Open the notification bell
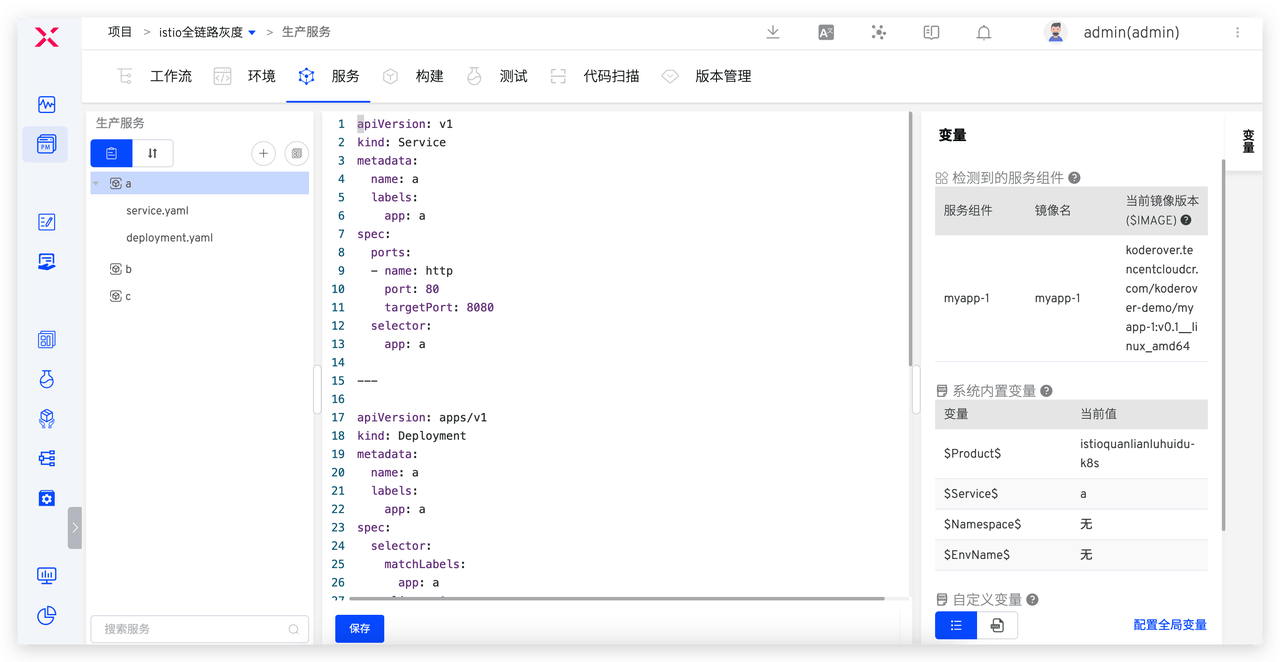This screenshot has height=662, width=1280. pos(984,32)
